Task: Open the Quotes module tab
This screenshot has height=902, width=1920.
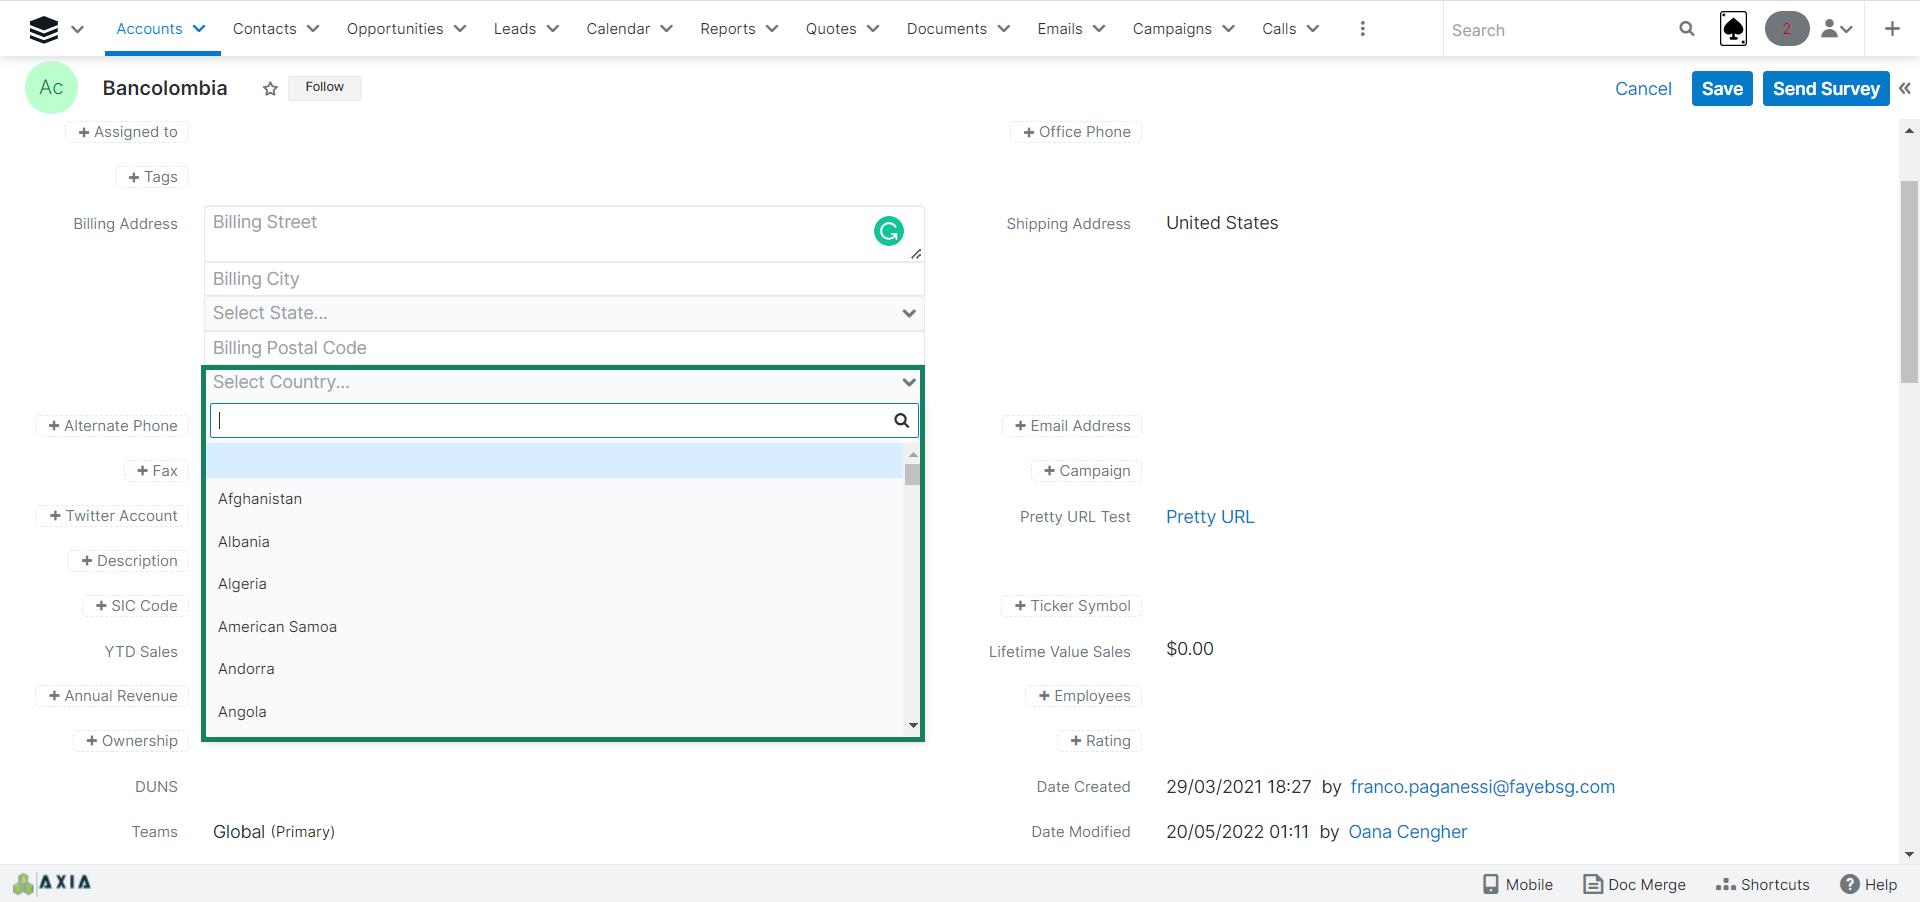Action: click(831, 29)
